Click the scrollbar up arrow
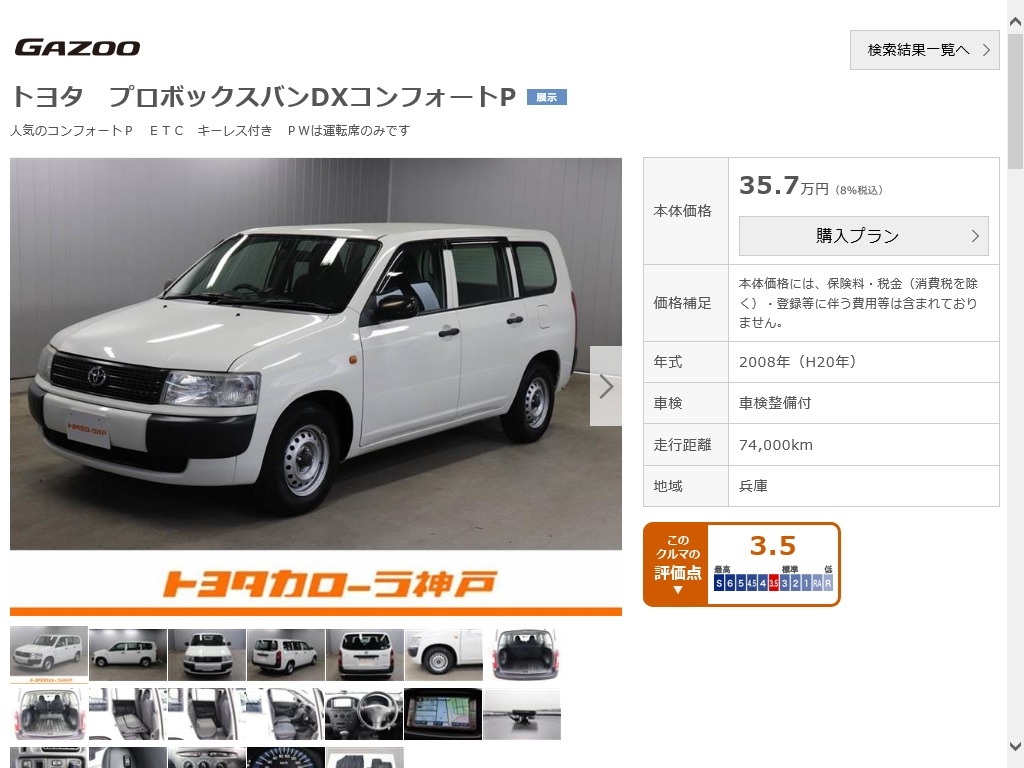 pos(1016,22)
